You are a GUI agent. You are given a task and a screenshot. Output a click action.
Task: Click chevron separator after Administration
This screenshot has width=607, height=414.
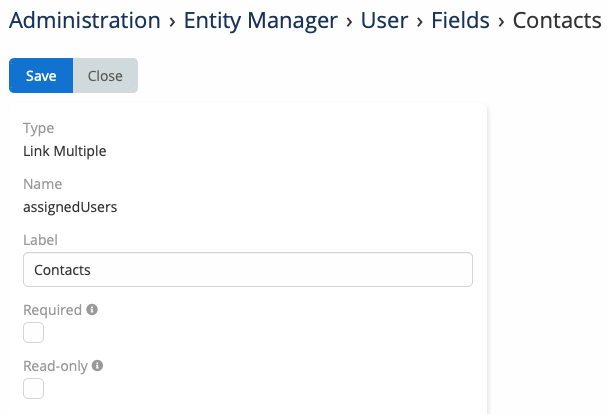(172, 21)
